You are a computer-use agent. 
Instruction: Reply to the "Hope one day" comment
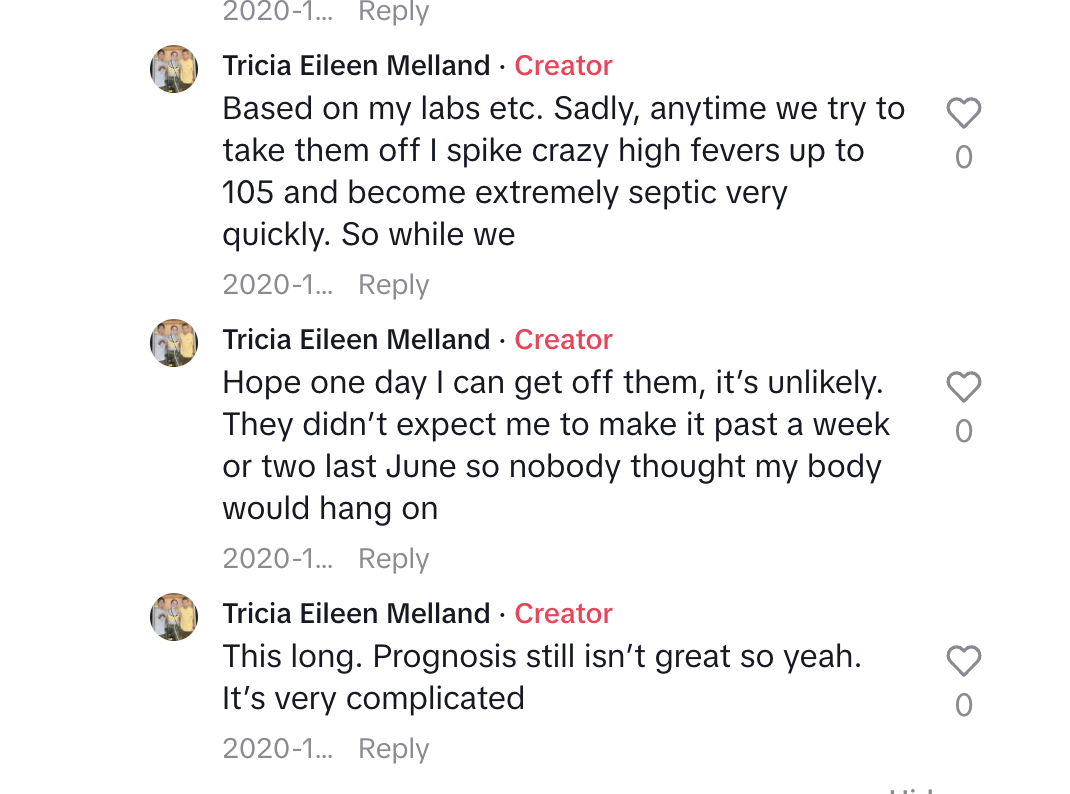tap(394, 559)
